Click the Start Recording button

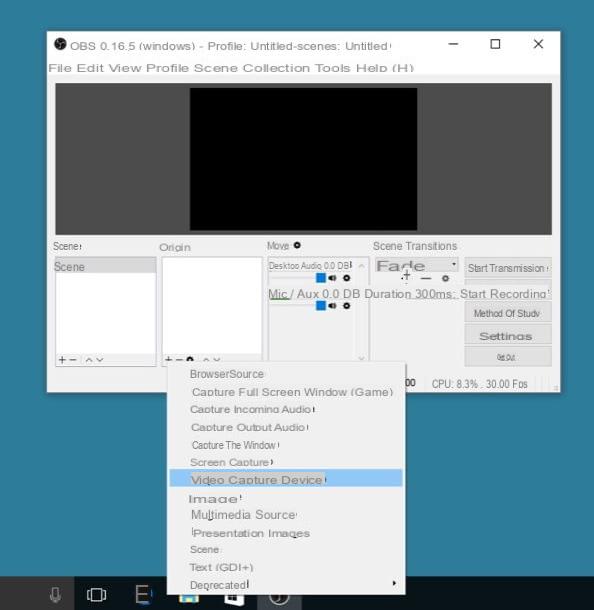pyautogui.click(x=505, y=294)
